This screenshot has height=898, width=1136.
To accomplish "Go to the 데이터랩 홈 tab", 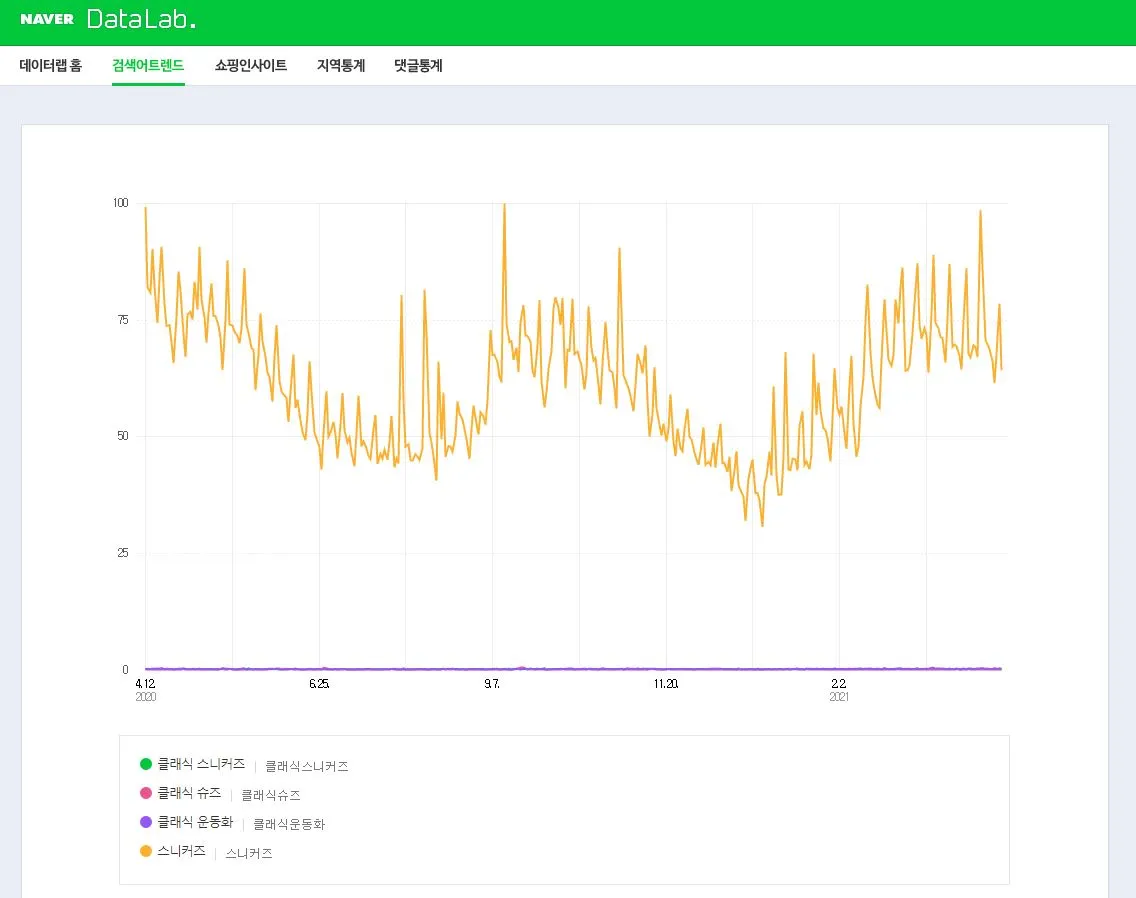I will [51, 65].
